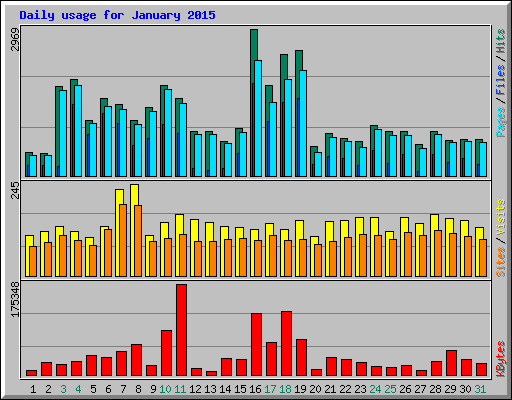Image resolution: width=512 pixels, height=400 pixels.
Task: Click the green day 4 weekend label
Action: click(x=78, y=389)
